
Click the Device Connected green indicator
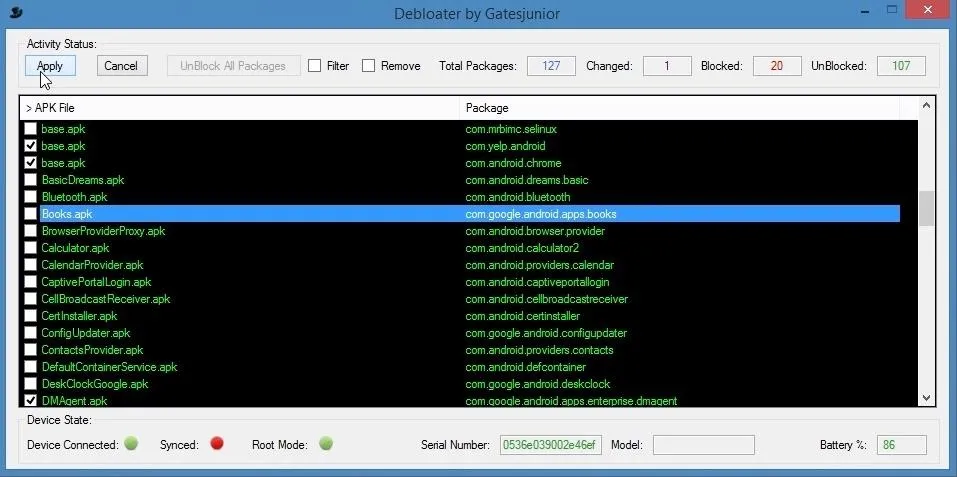(x=131, y=443)
